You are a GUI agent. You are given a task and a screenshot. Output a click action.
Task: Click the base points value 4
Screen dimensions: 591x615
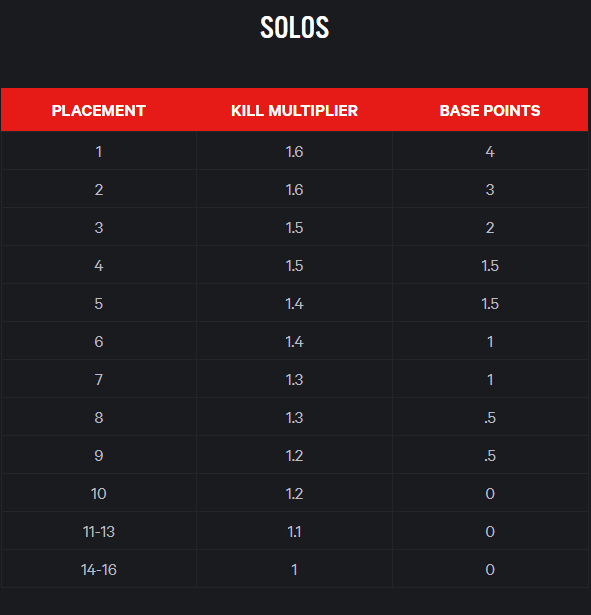(x=490, y=151)
